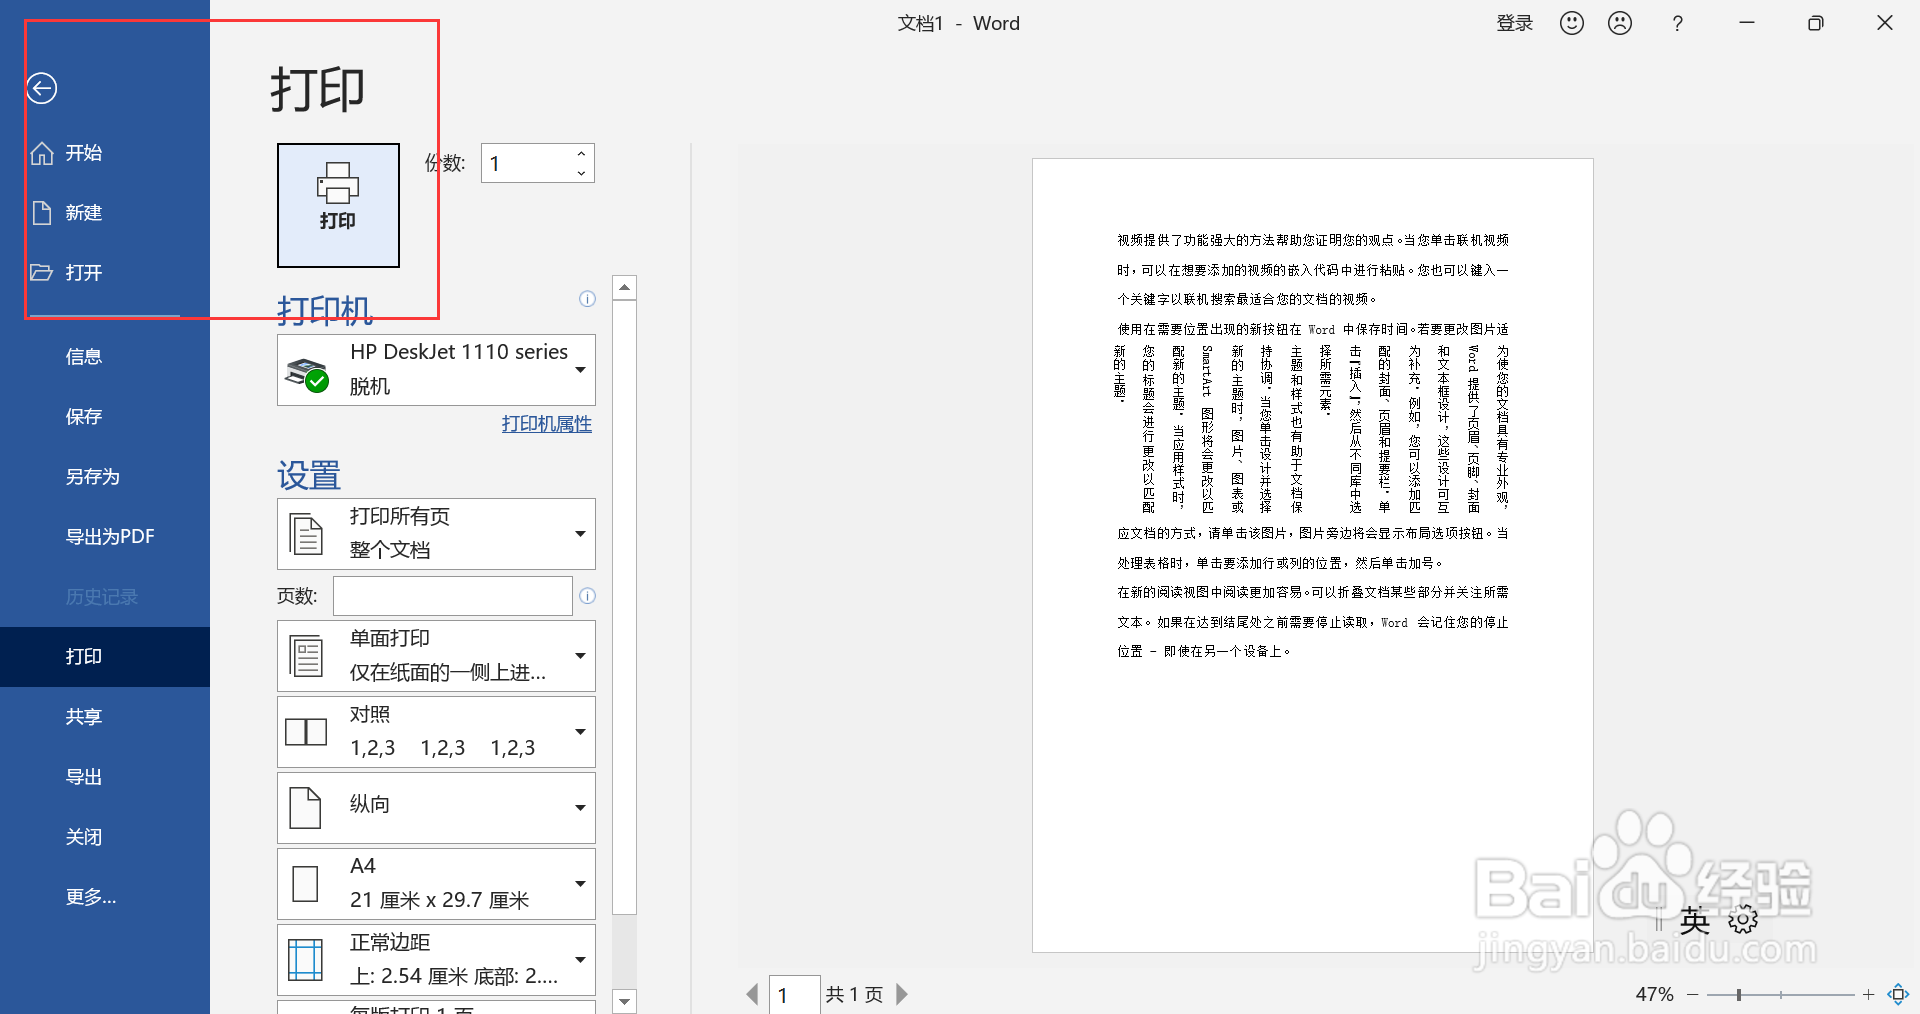Click the back arrow to exit Backstage
The width and height of the screenshot is (1920, 1014).
[x=41, y=88]
